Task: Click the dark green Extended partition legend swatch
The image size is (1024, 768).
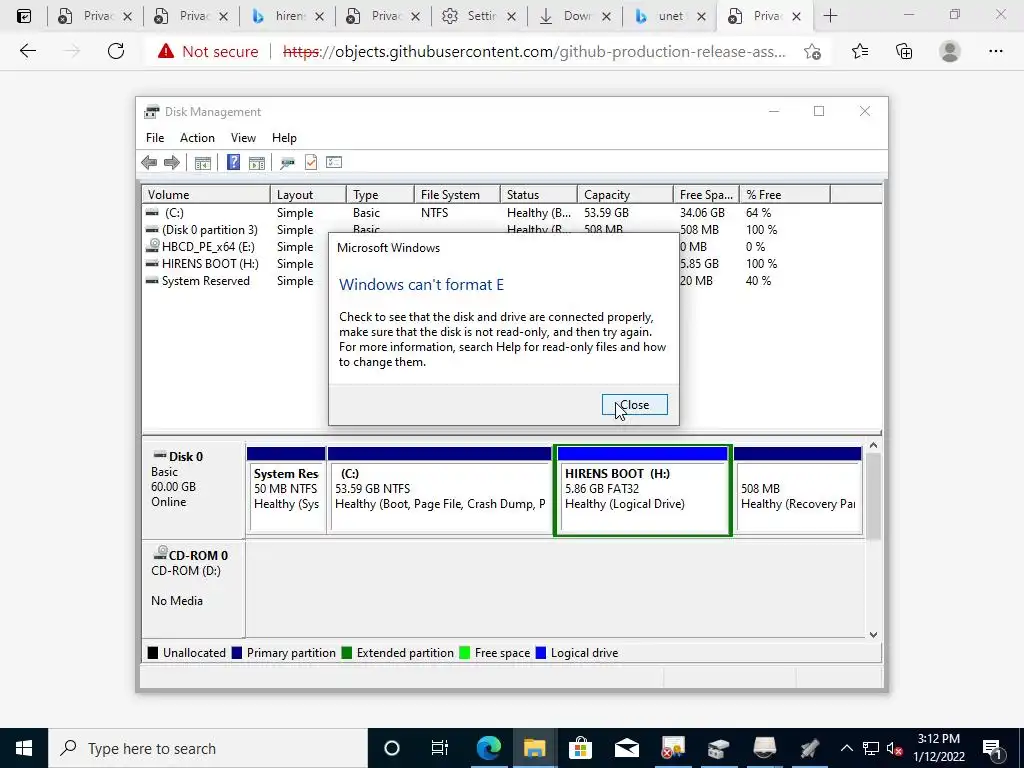Action: [x=347, y=652]
